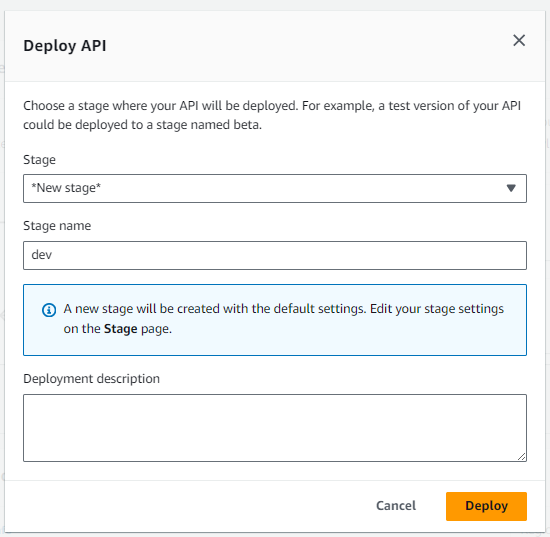Image resolution: width=550 pixels, height=537 pixels.
Task: Select the *New stage* text in combo box
Action: (66, 188)
